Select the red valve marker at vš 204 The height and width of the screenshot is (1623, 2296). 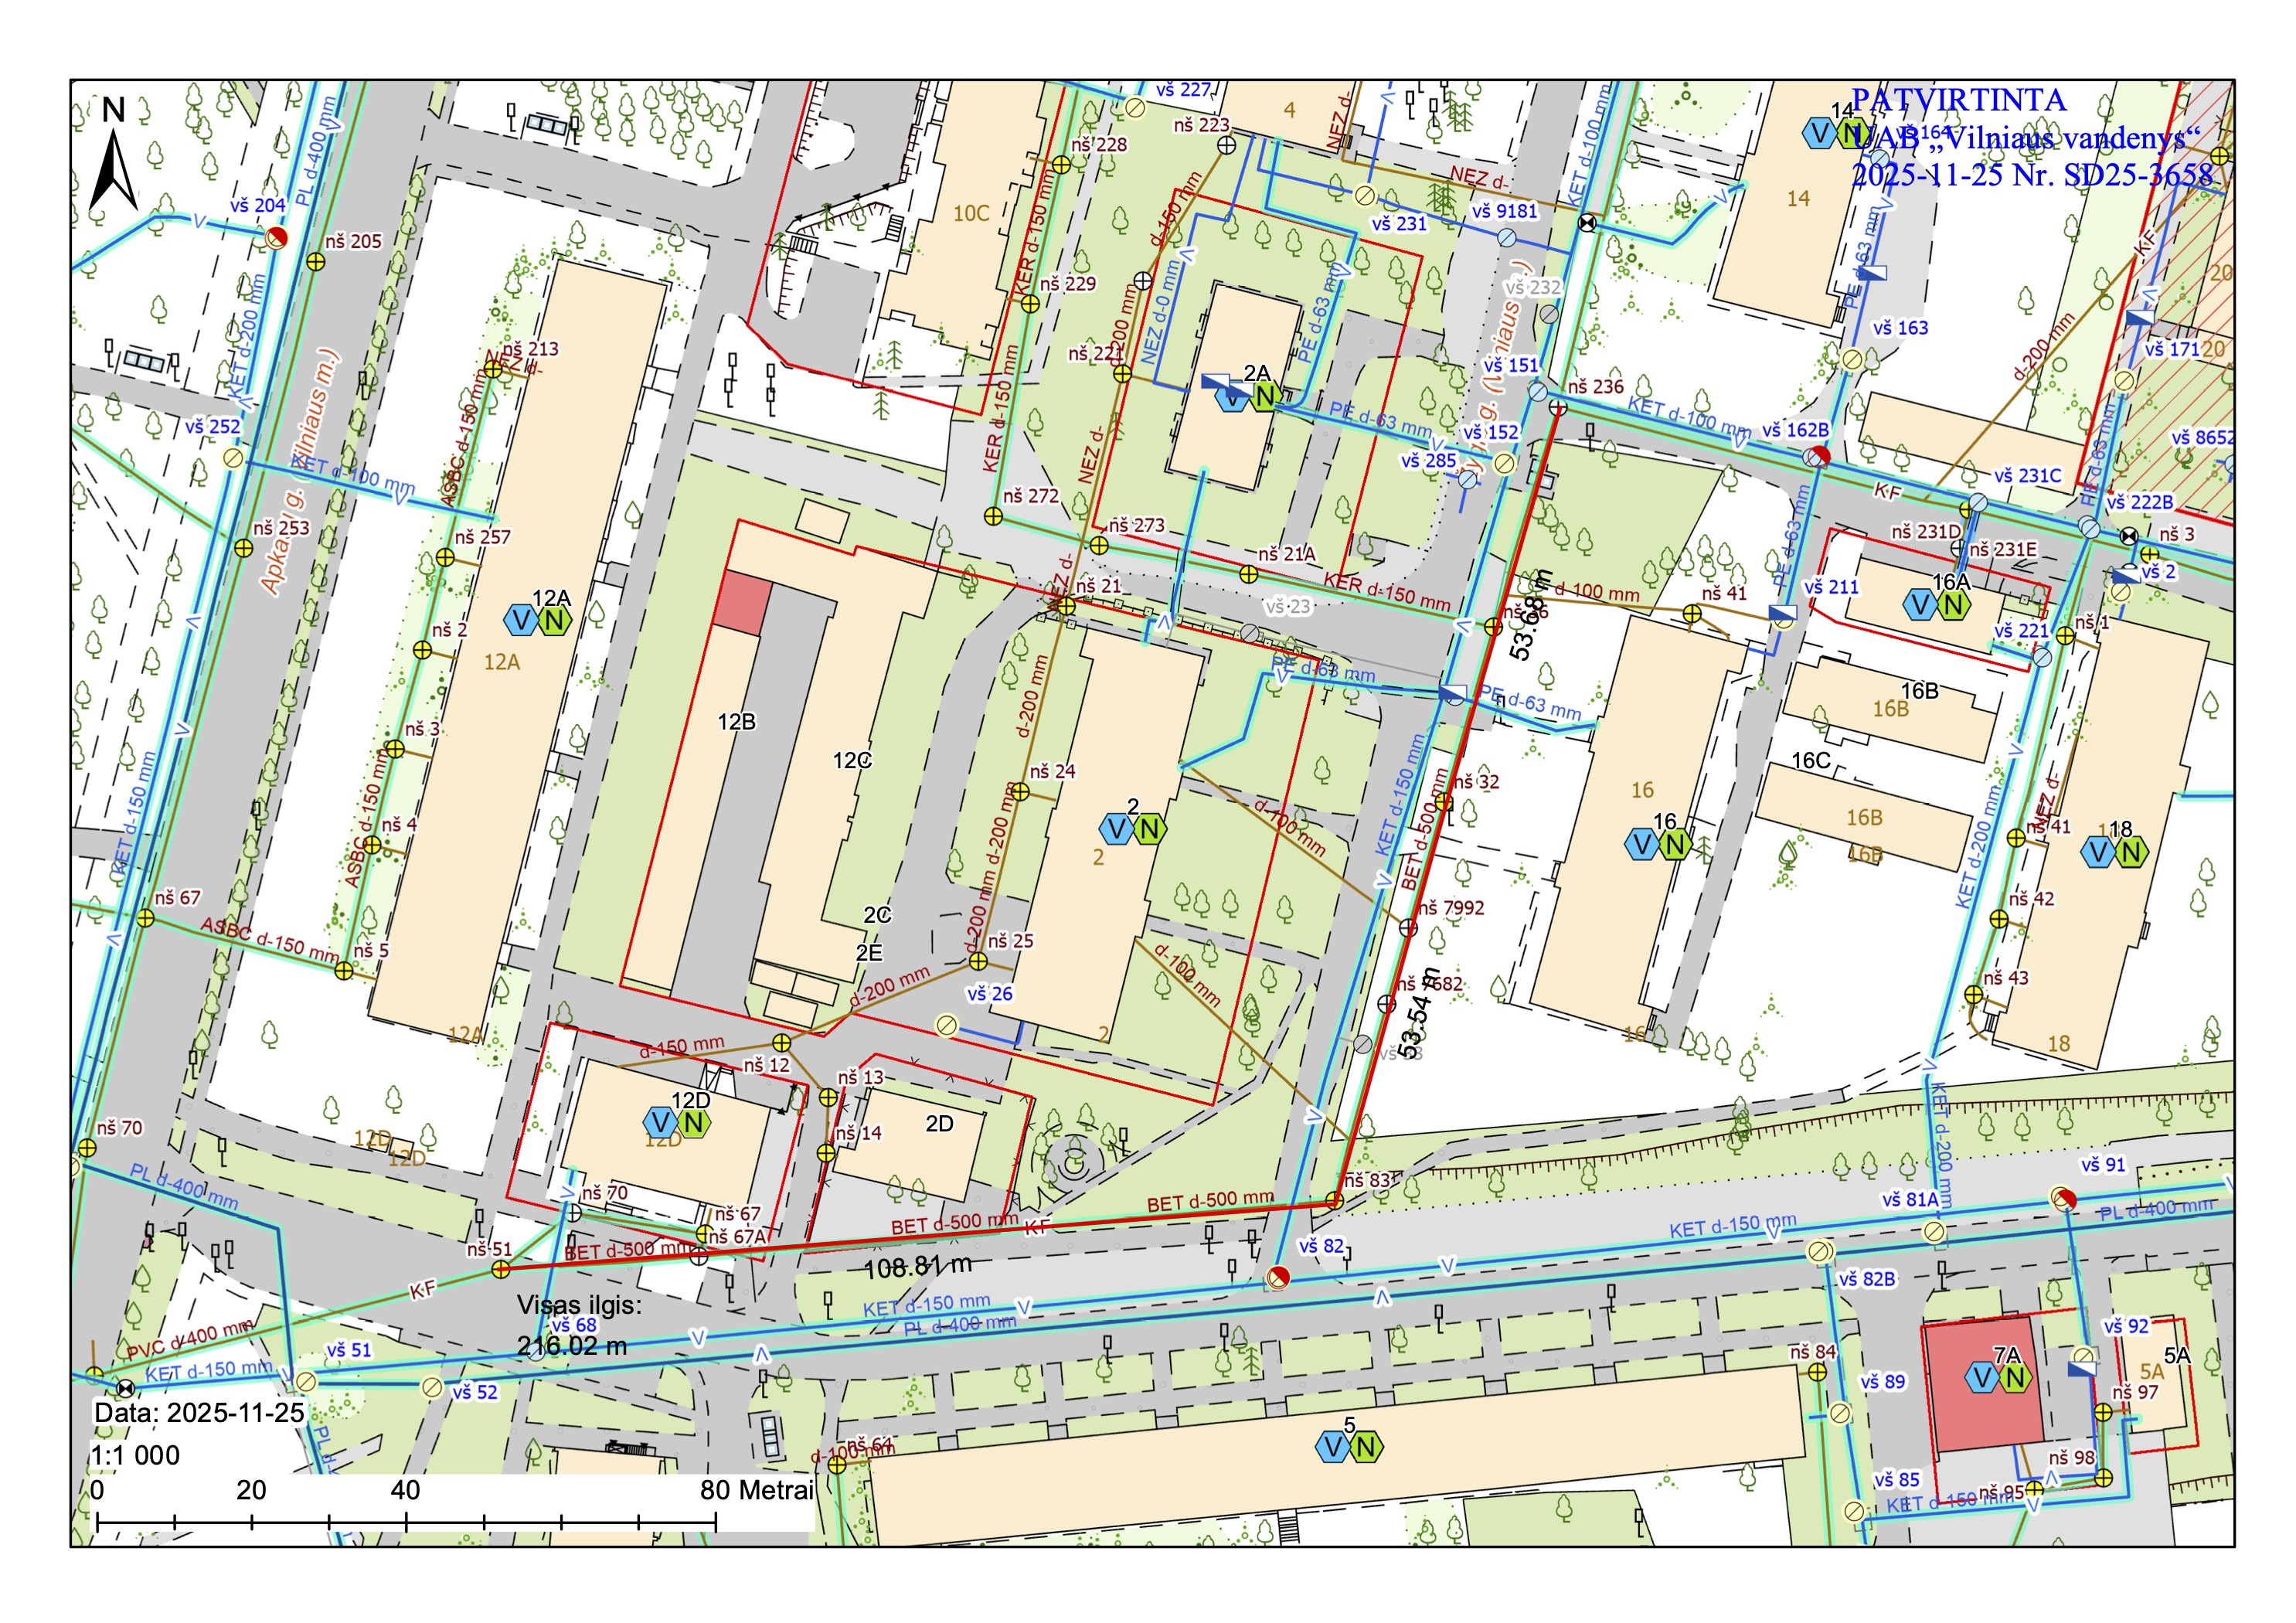pos(277,238)
